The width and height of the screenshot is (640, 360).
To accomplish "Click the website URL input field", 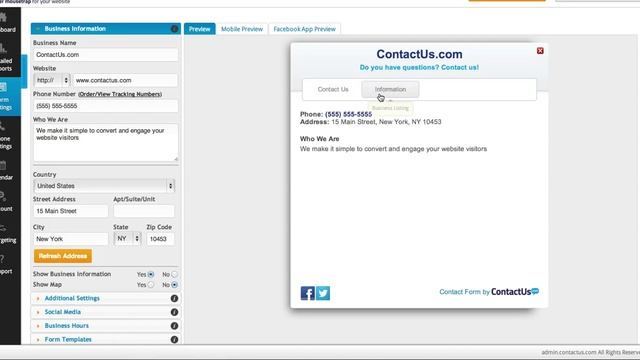I will pyautogui.click(x=125, y=80).
